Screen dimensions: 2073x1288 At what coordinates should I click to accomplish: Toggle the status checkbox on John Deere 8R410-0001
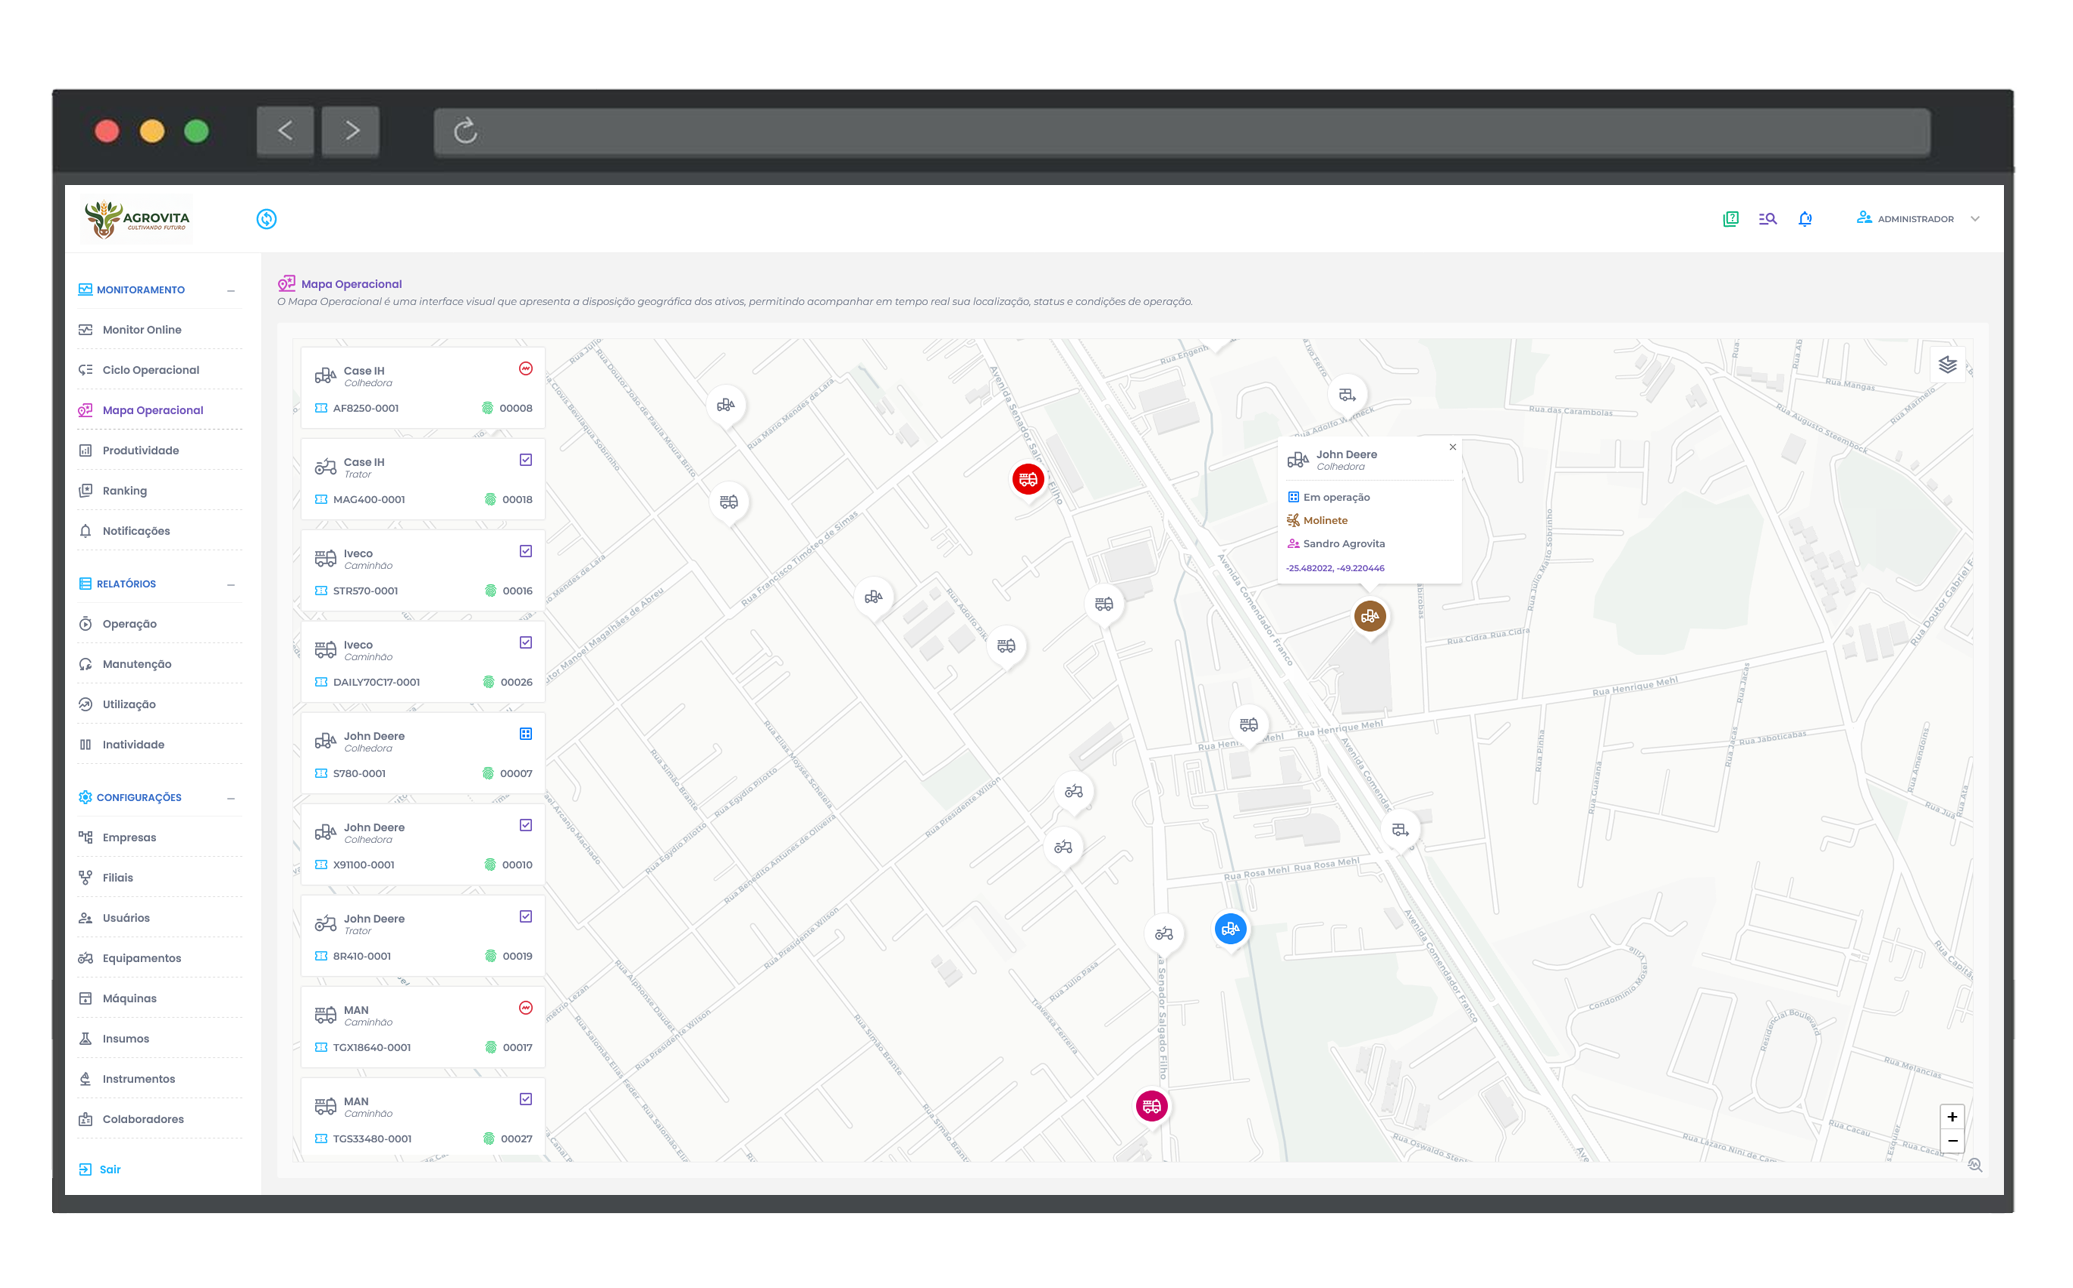[525, 916]
